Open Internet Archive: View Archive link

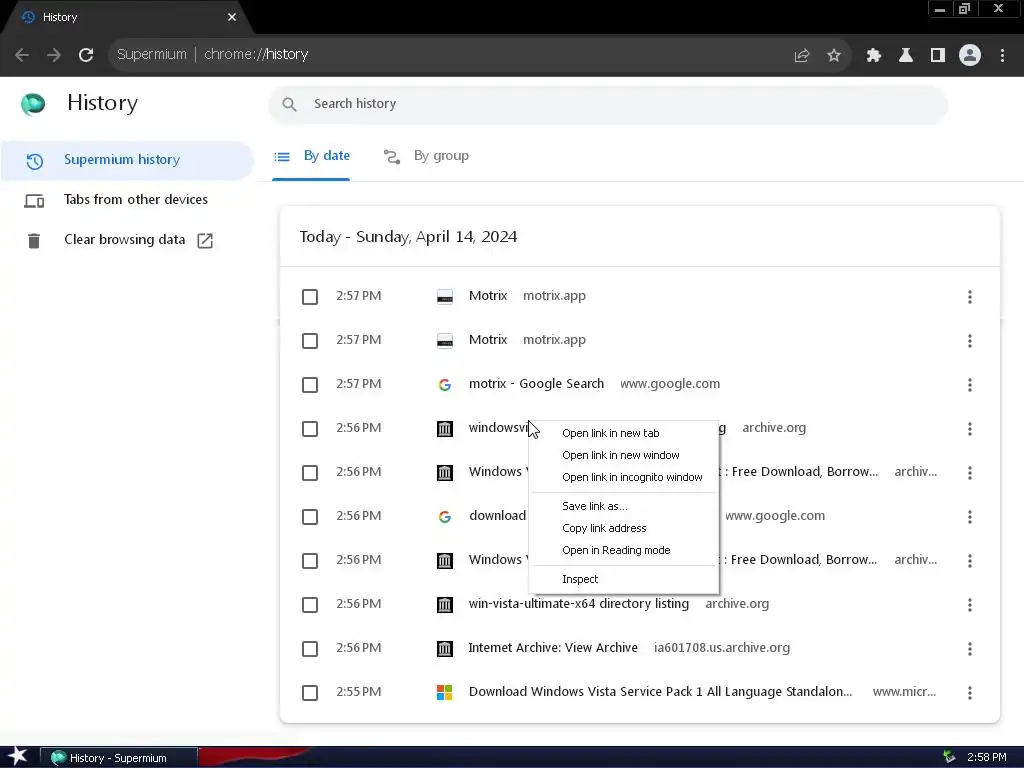(x=553, y=648)
